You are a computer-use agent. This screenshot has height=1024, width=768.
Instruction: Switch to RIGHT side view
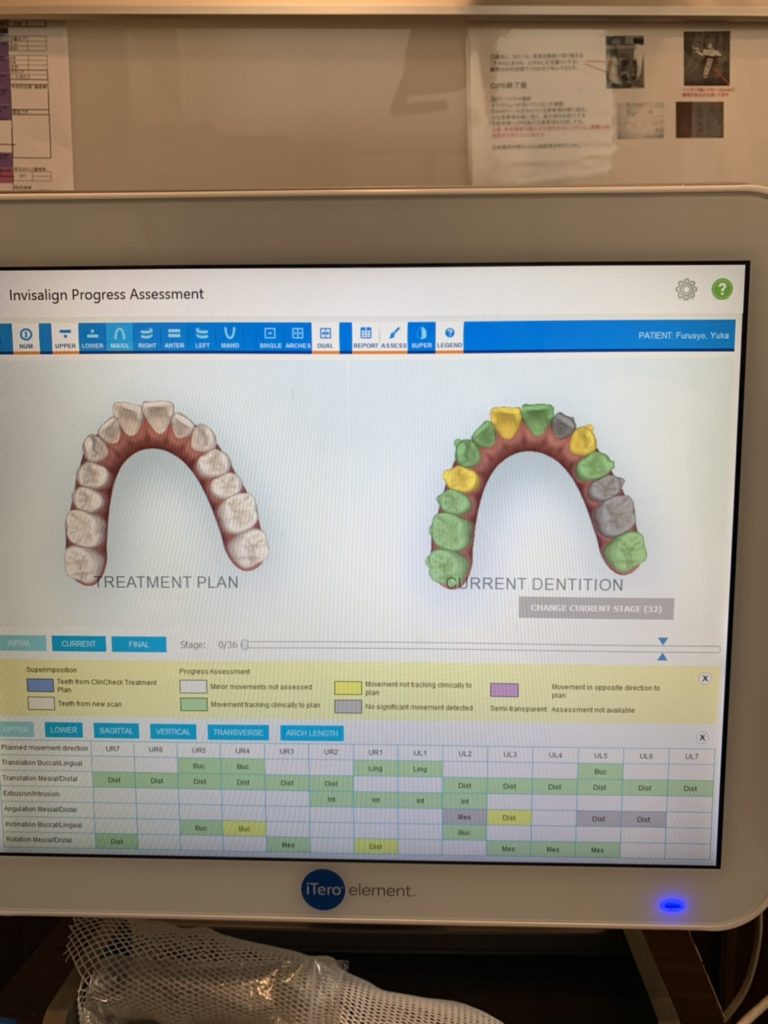pyautogui.click(x=147, y=337)
